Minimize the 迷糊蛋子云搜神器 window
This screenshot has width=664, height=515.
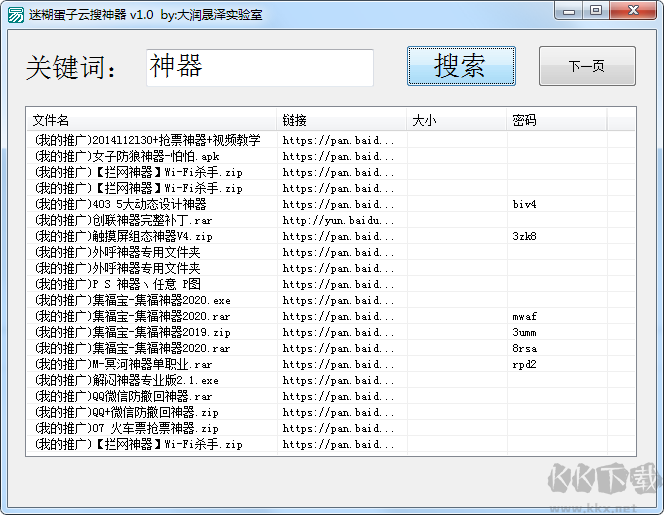[x=569, y=11]
